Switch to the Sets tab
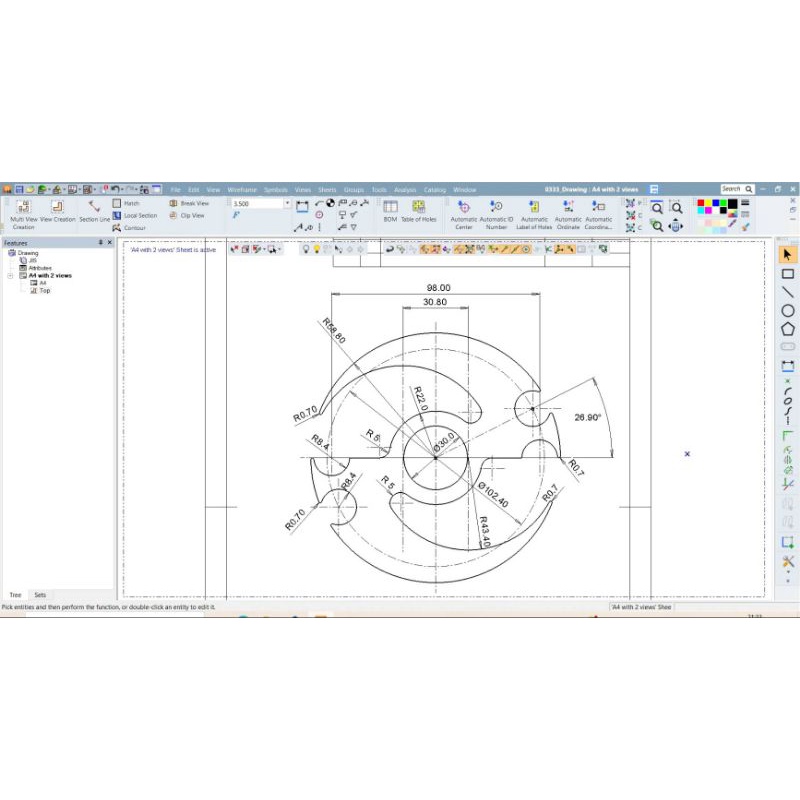This screenshot has height=800, width=800. [x=40, y=594]
